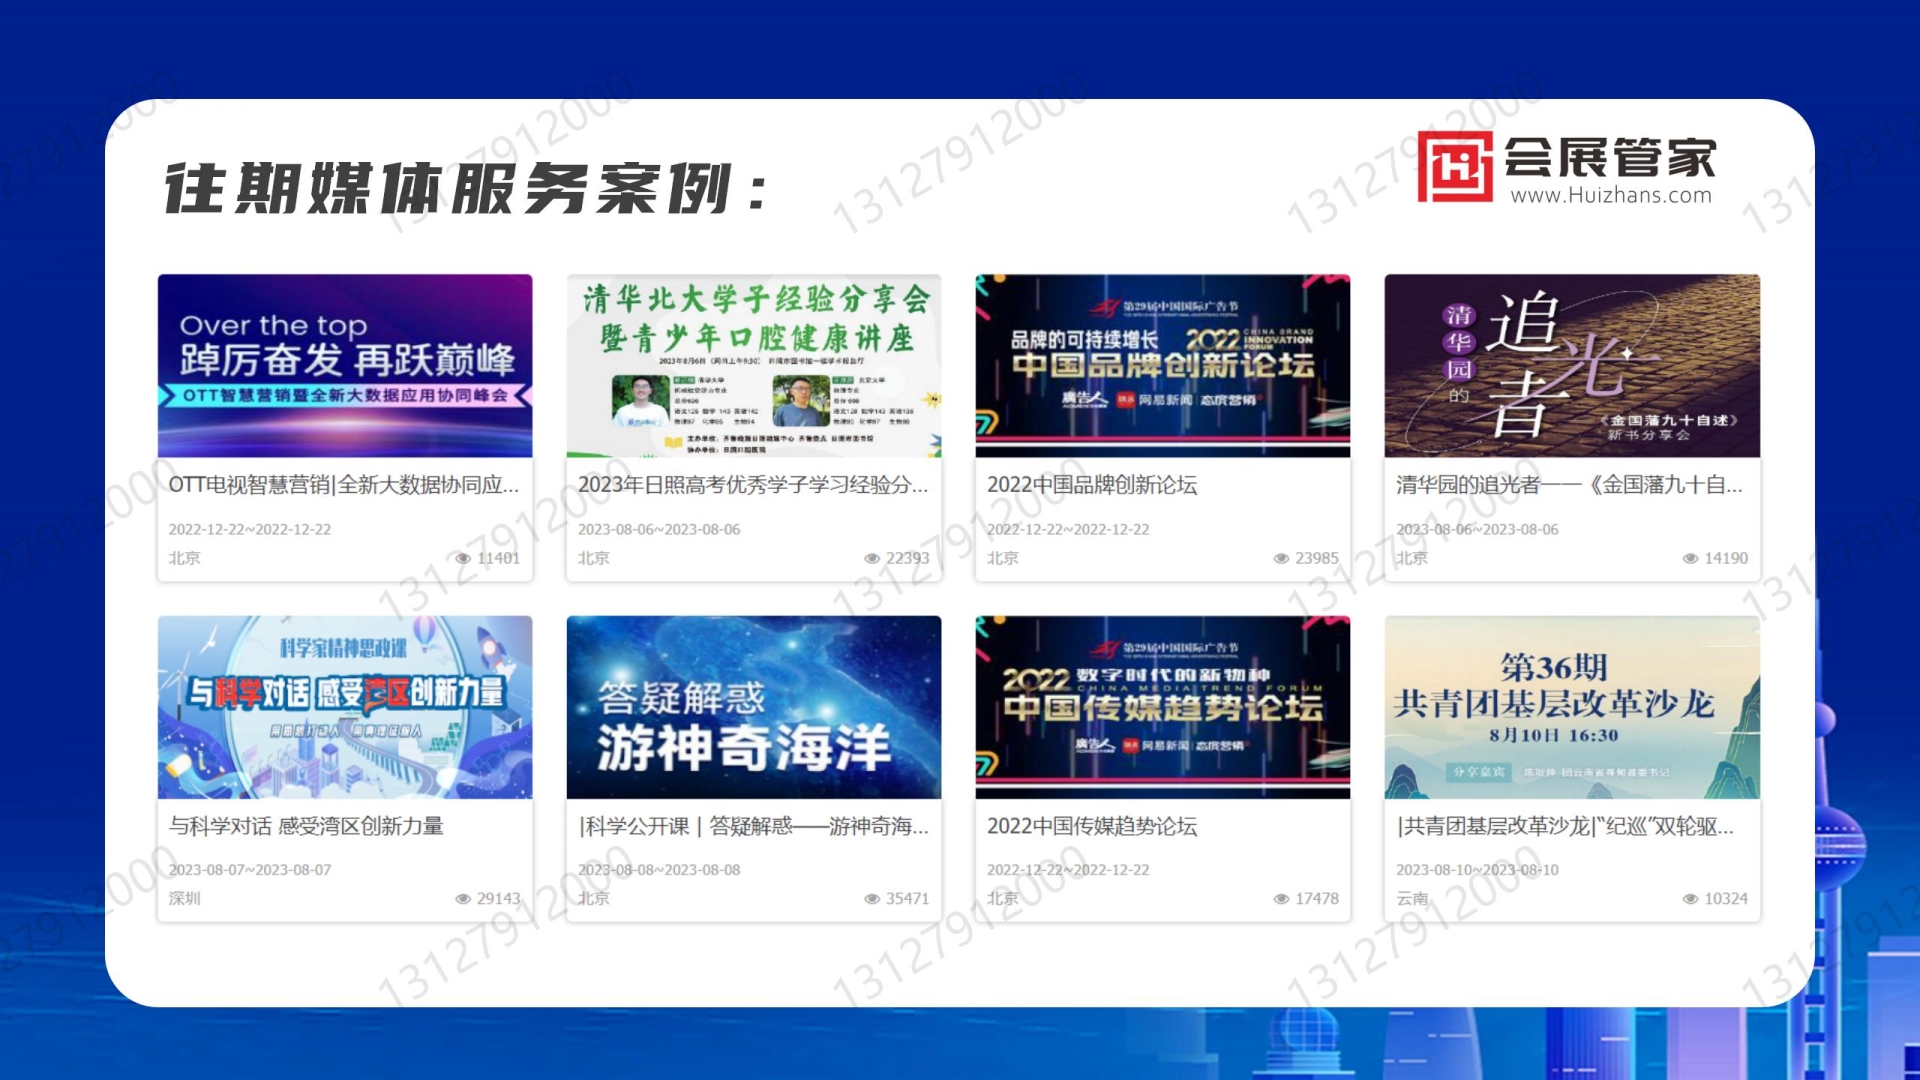Open the Over the top OTT thumbnail
Screen dimensions: 1920x1080
[x=345, y=366]
